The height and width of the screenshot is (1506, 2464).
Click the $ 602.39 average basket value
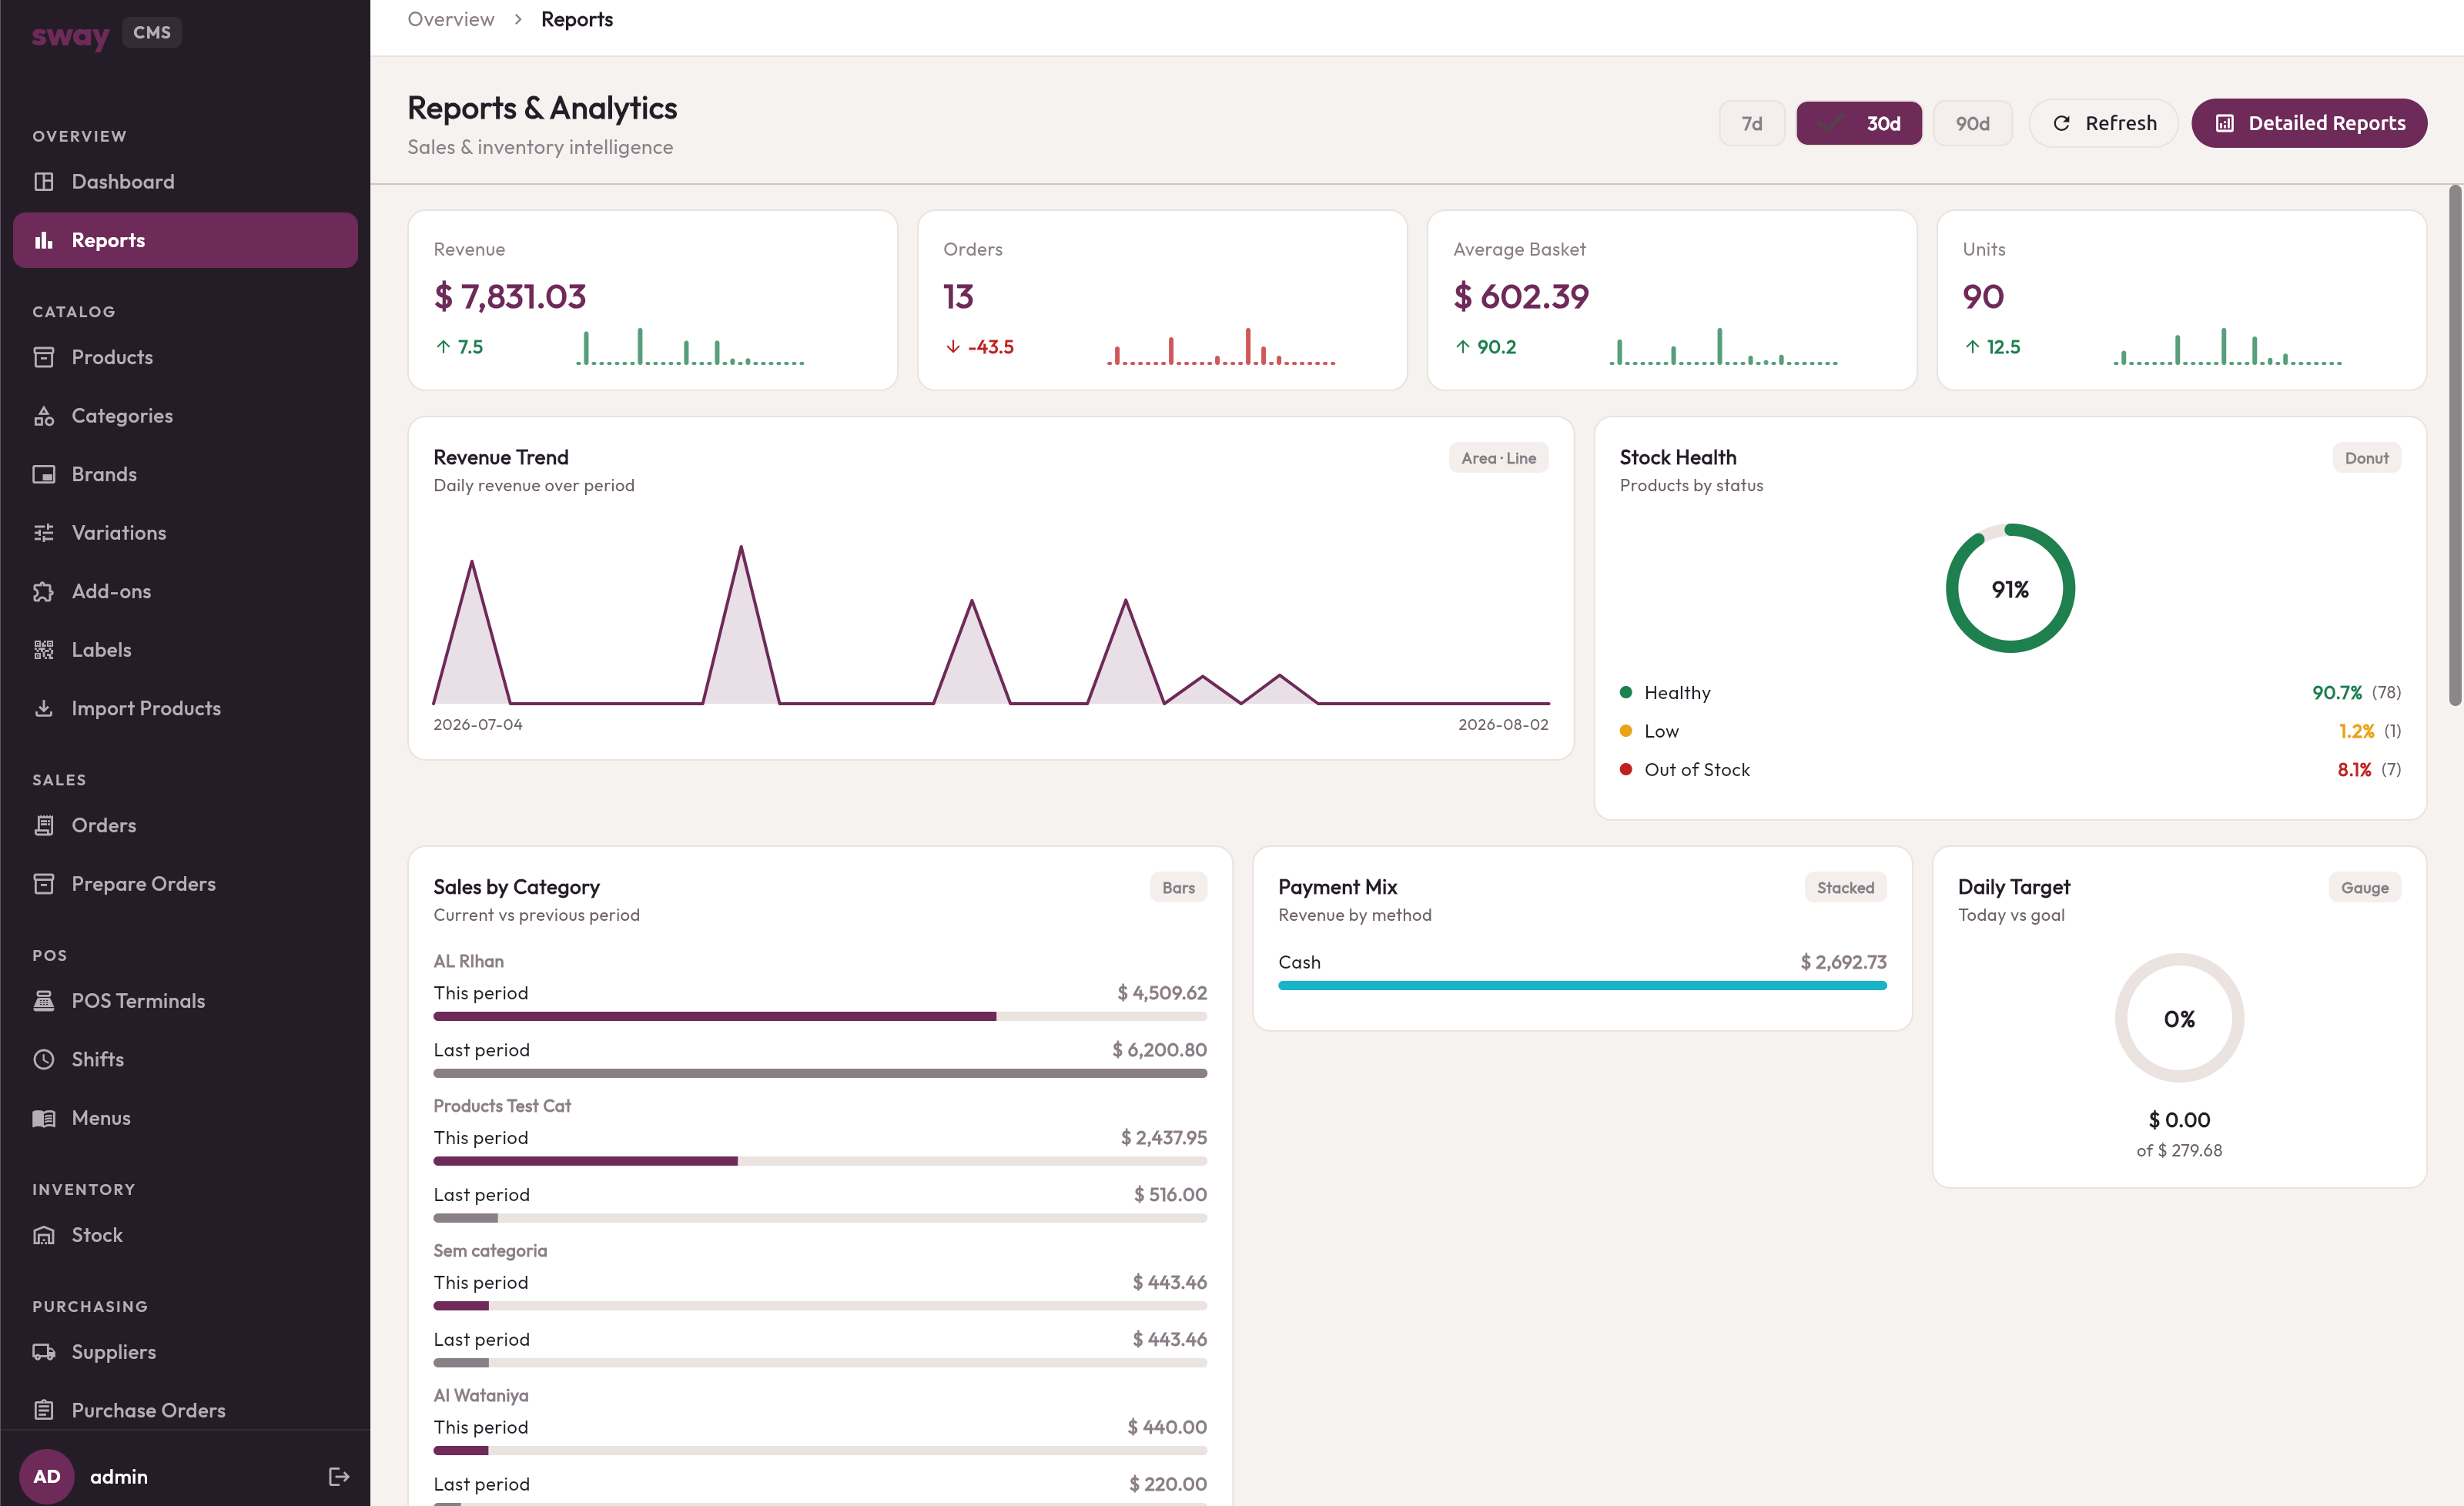point(1521,296)
